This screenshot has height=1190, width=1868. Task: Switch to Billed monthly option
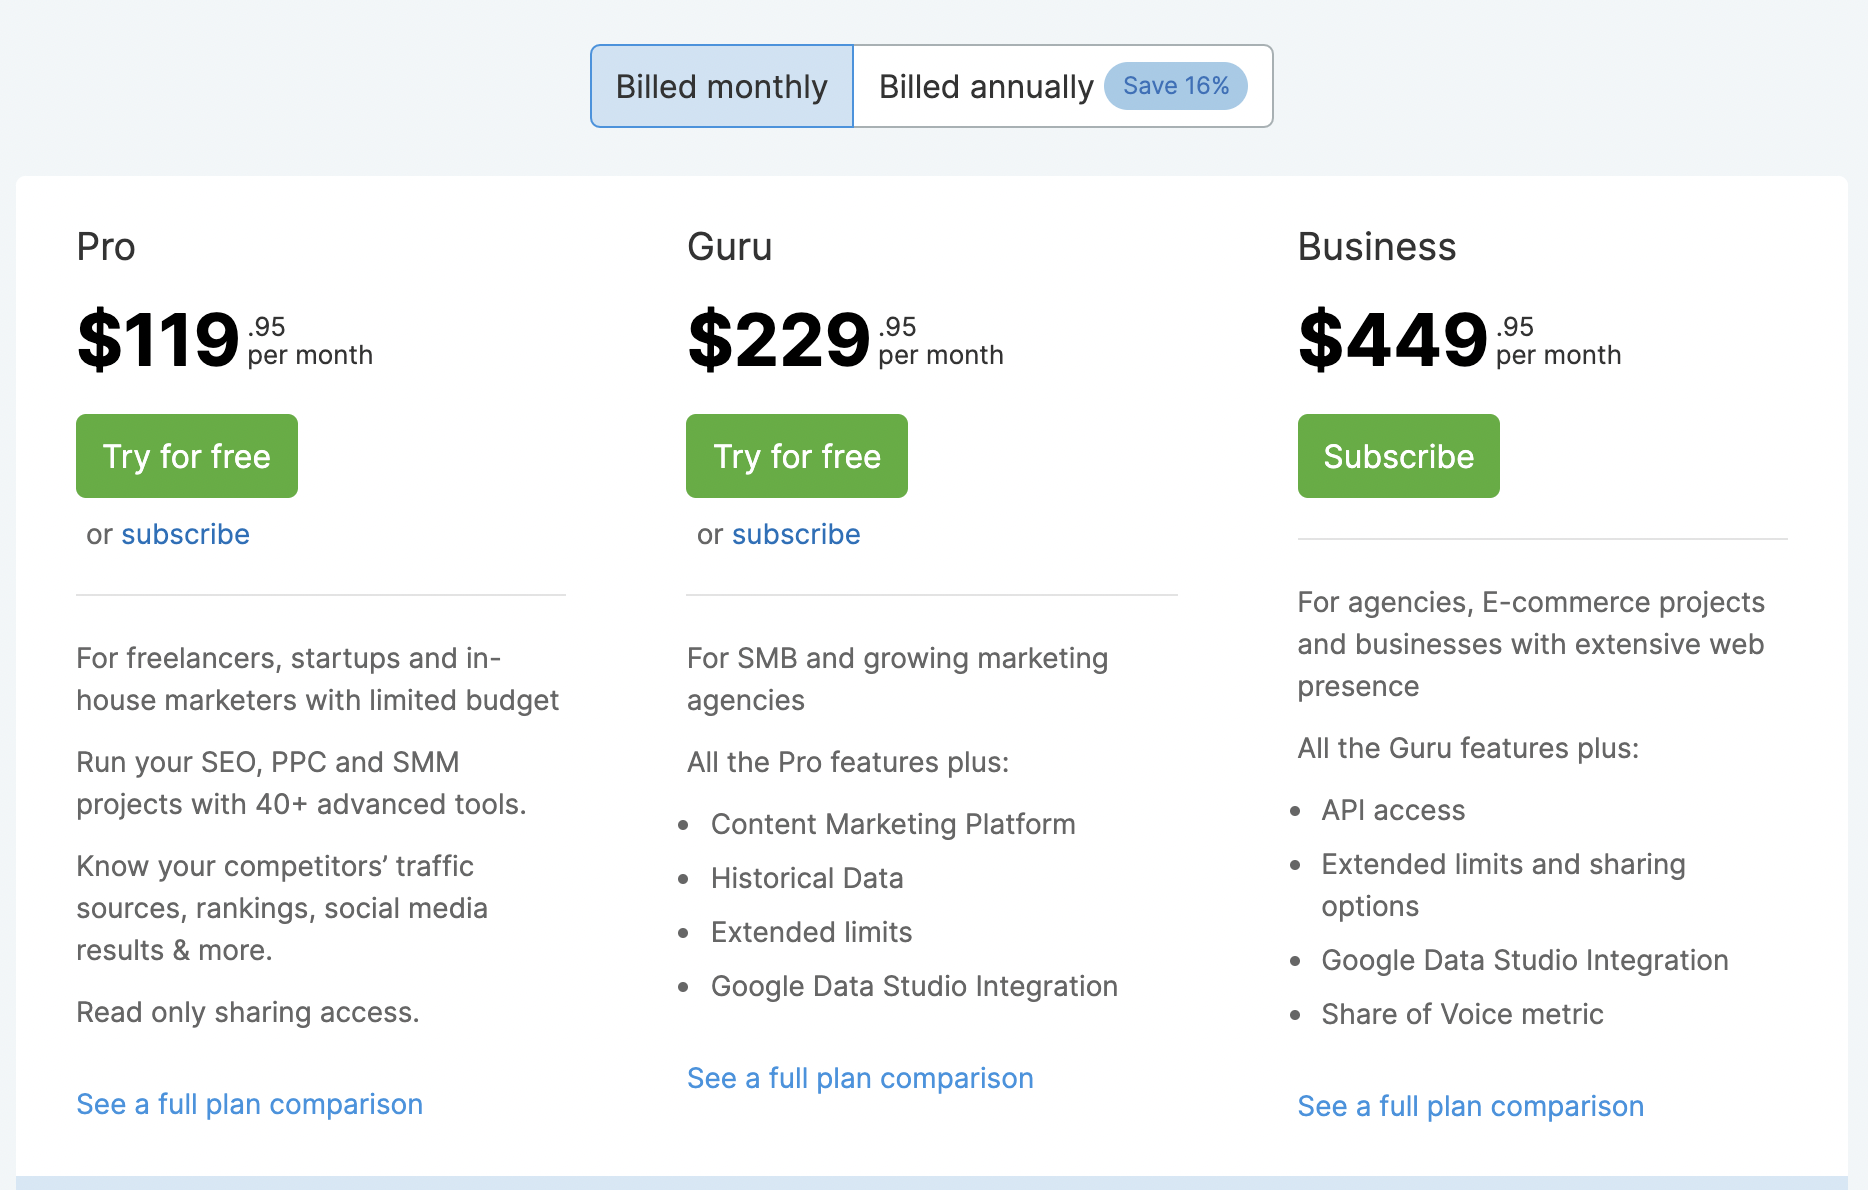click(721, 87)
